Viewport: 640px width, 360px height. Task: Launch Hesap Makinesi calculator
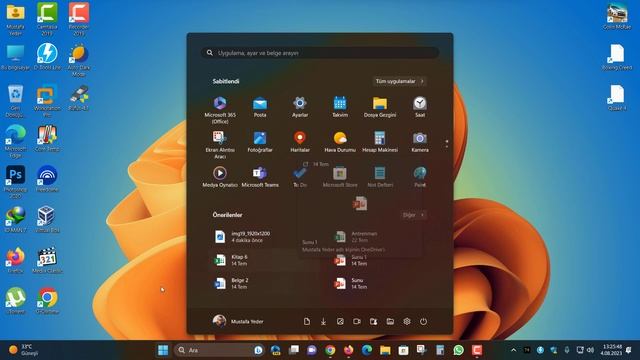click(x=380, y=142)
